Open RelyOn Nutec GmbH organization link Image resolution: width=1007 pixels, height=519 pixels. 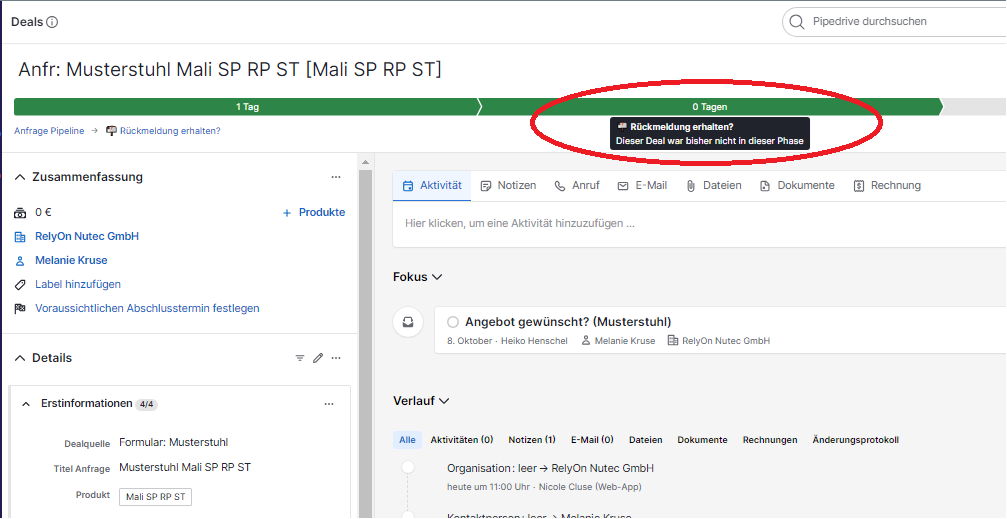point(87,236)
